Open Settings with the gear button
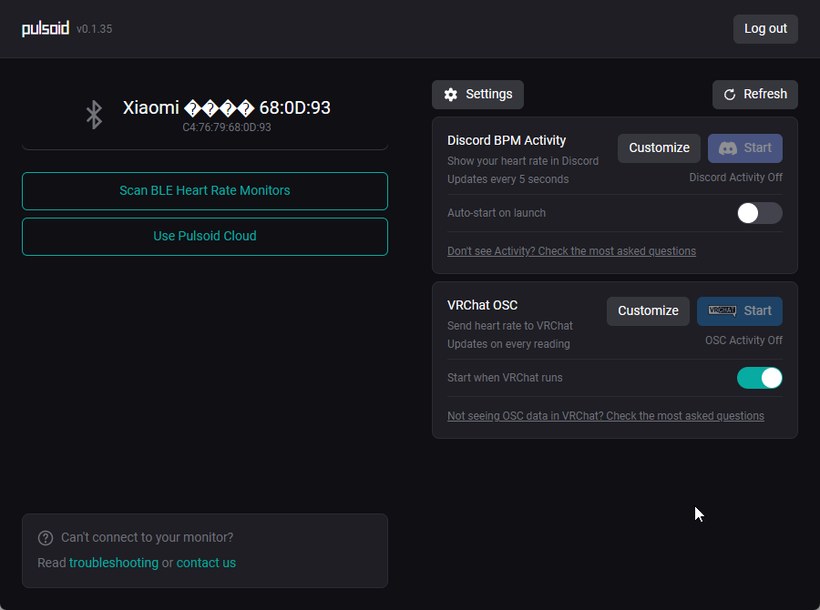Viewport: 820px width, 610px height. 477,94
